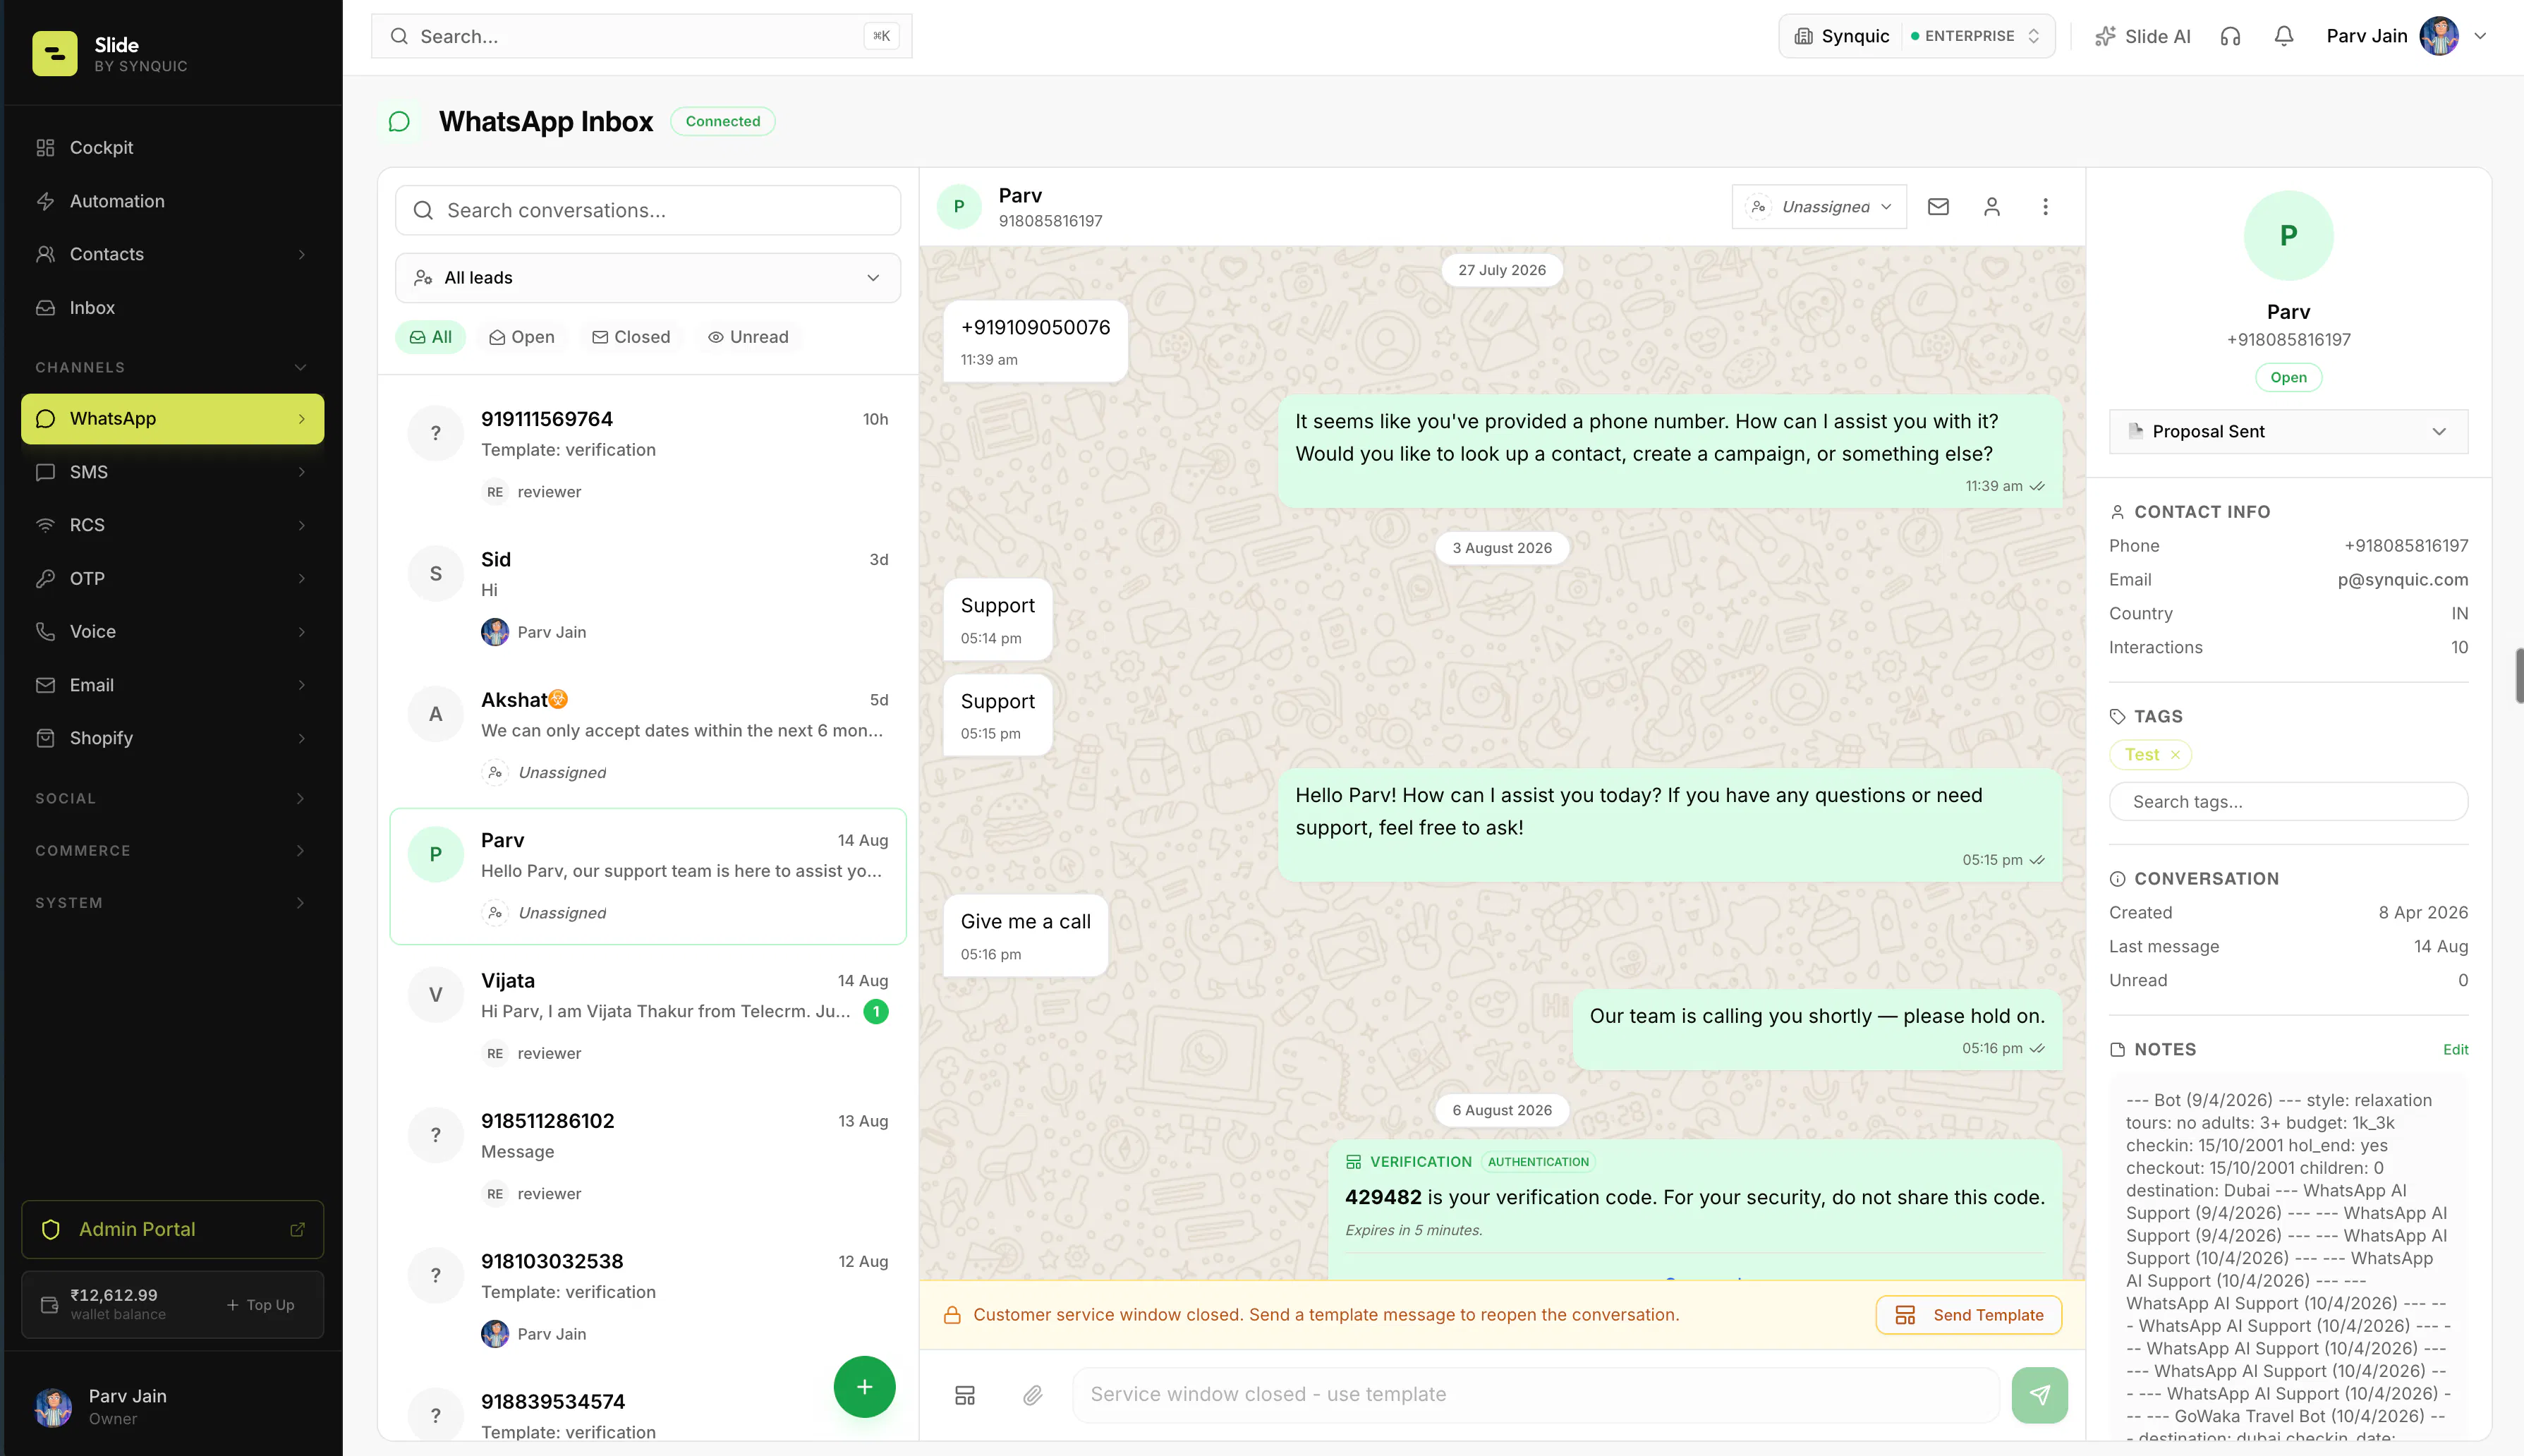The height and width of the screenshot is (1456, 2524).
Task: Collapse the CHANNELS section
Action: pos(300,367)
